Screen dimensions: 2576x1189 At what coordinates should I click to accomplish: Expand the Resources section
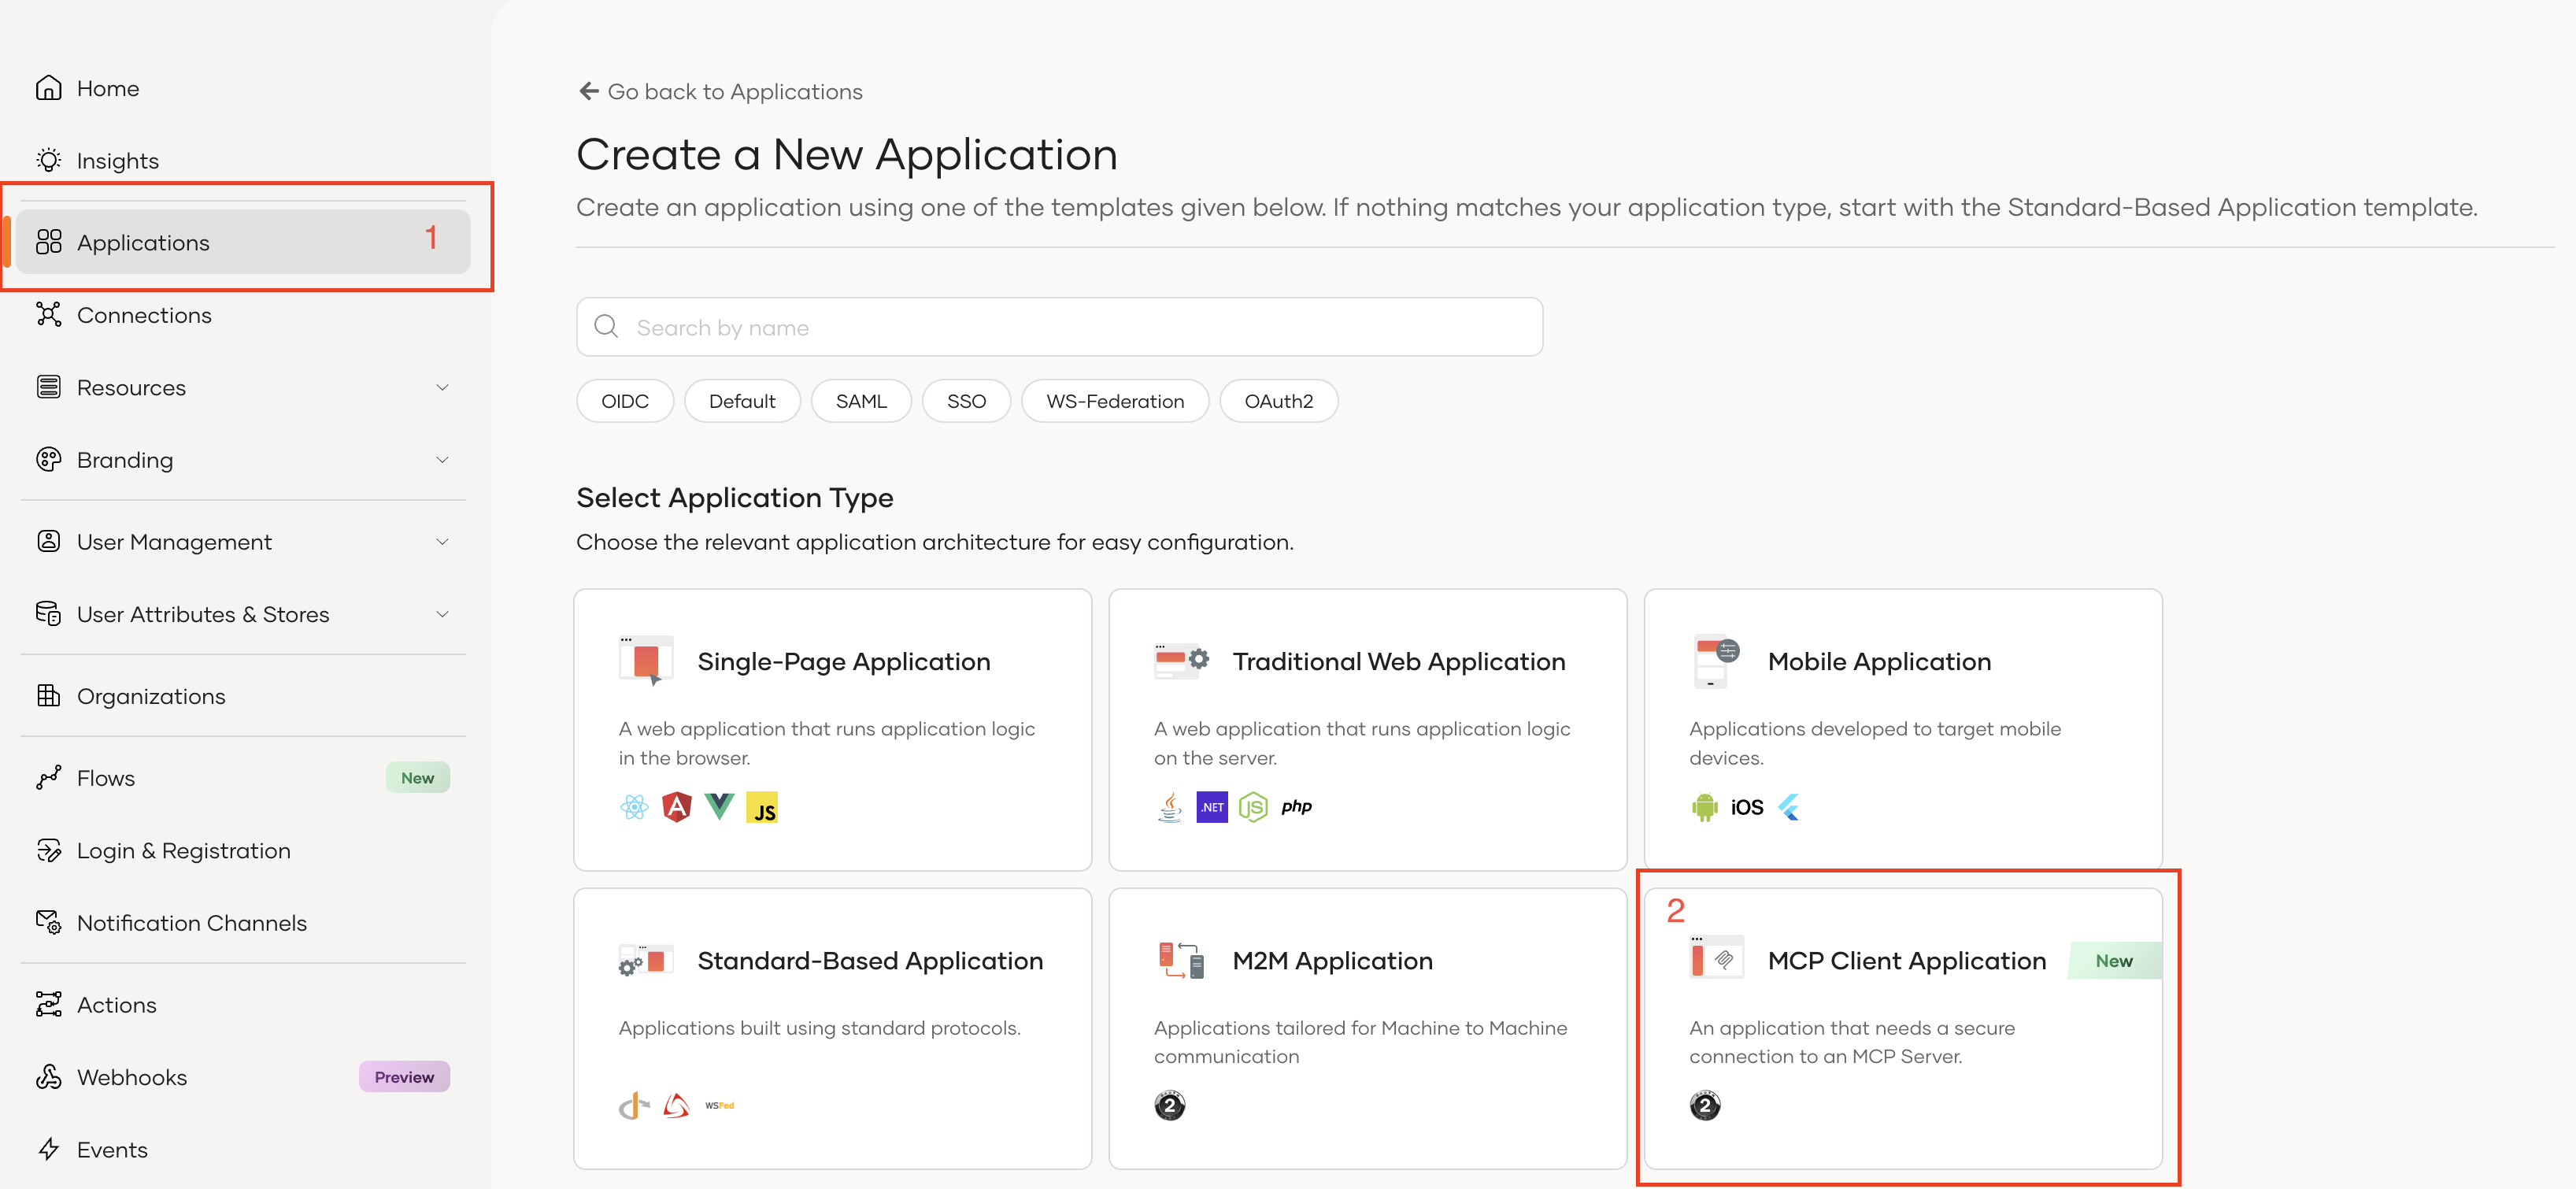coord(443,387)
